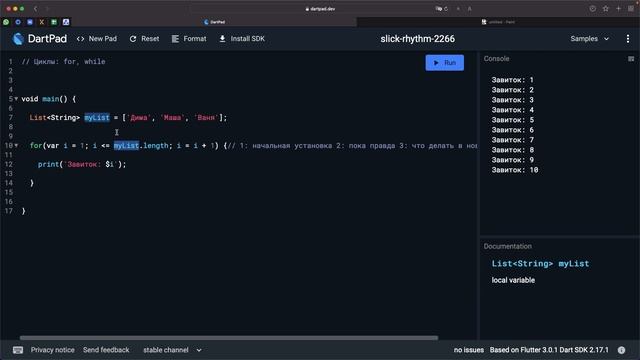This screenshot has height=360, width=640.
Task: Reload the page with the refresh icon
Action: tap(446, 9)
